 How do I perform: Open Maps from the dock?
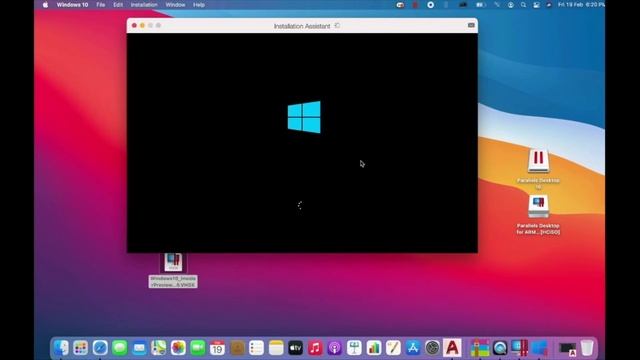tap(158, 348)
